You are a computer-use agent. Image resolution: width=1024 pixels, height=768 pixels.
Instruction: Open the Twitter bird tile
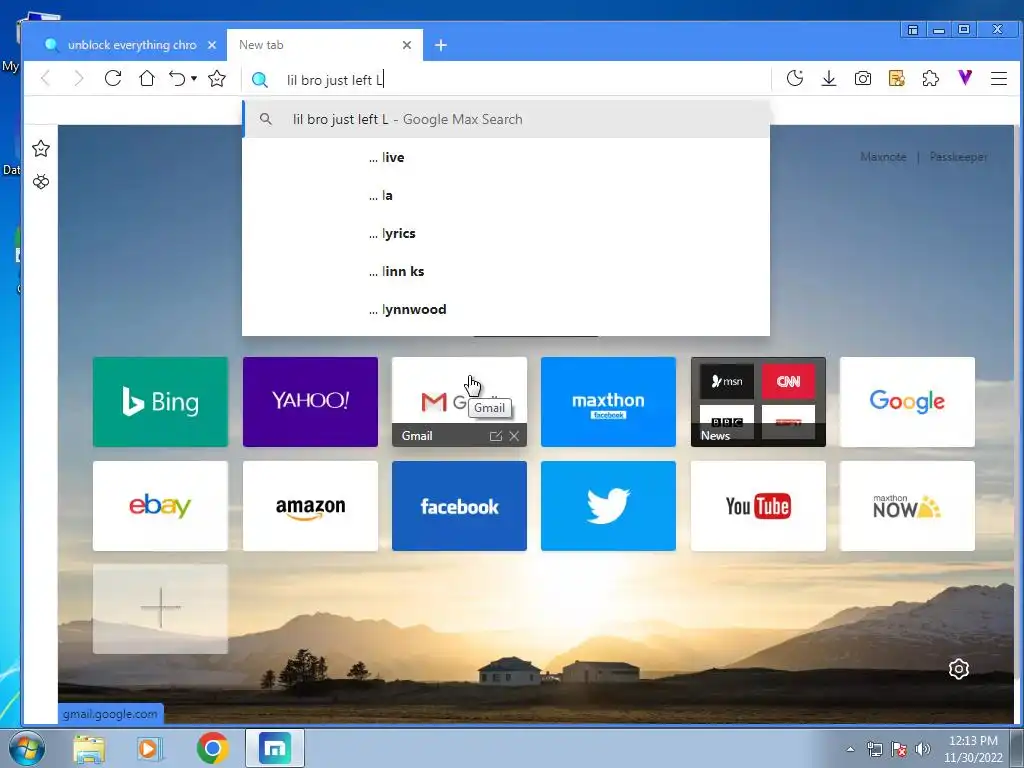point(609,506)
